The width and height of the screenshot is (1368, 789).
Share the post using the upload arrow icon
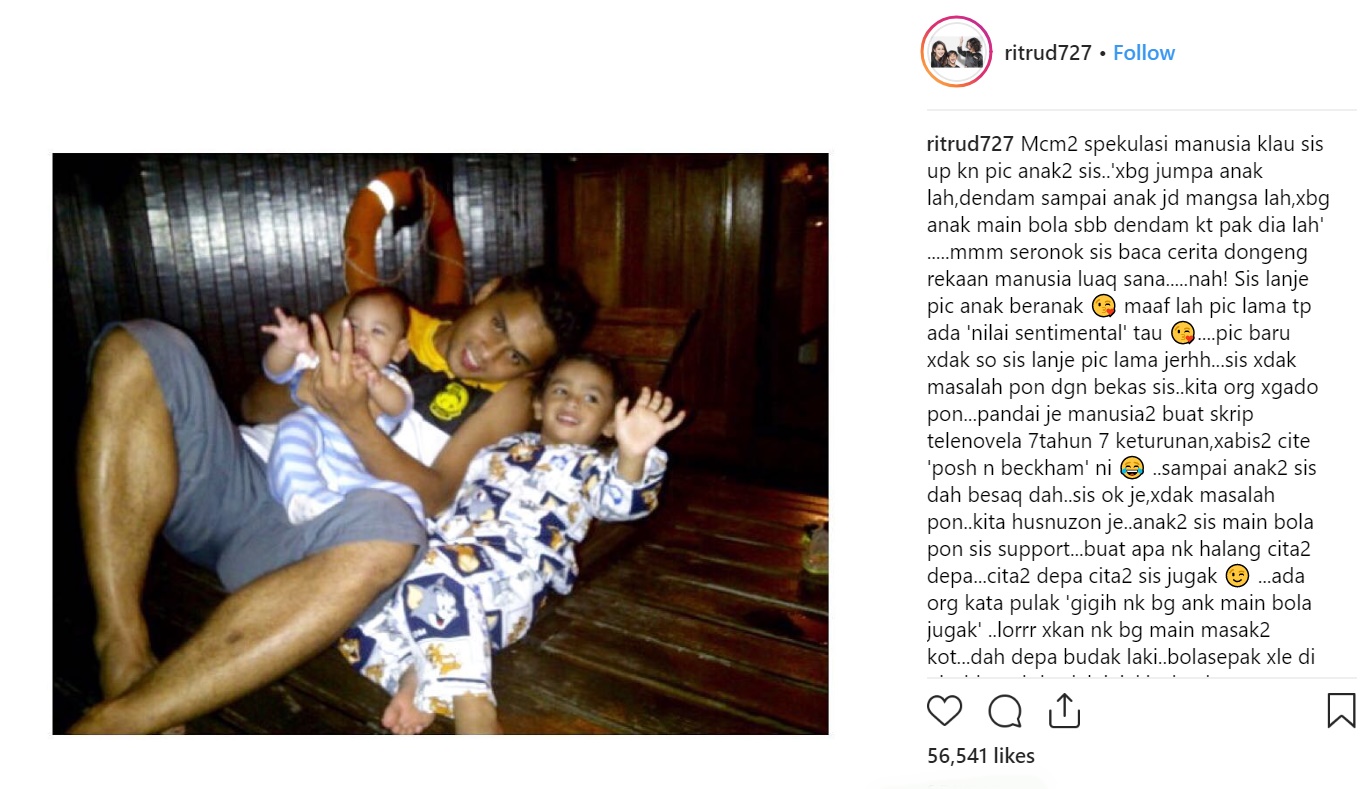pos(1064,710)
